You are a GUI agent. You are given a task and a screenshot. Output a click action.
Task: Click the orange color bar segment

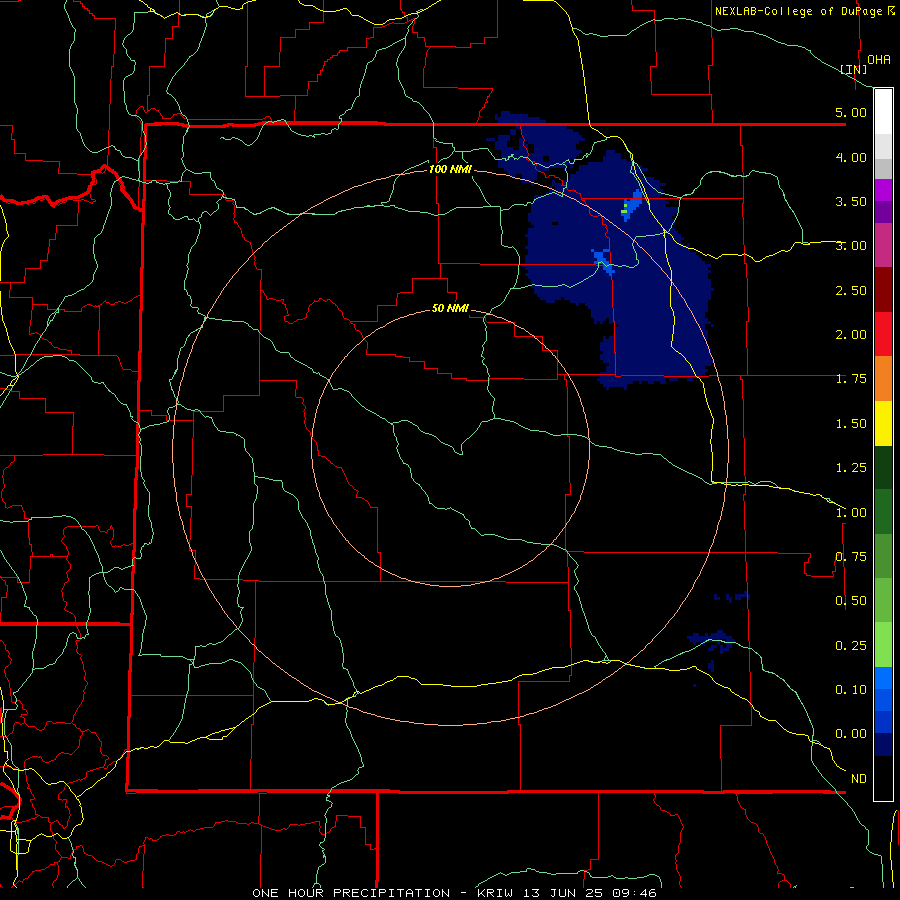[883, 378]
